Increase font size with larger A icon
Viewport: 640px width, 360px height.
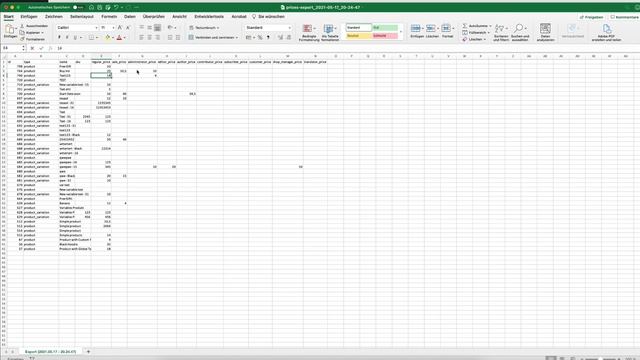(x=120, y=28)
